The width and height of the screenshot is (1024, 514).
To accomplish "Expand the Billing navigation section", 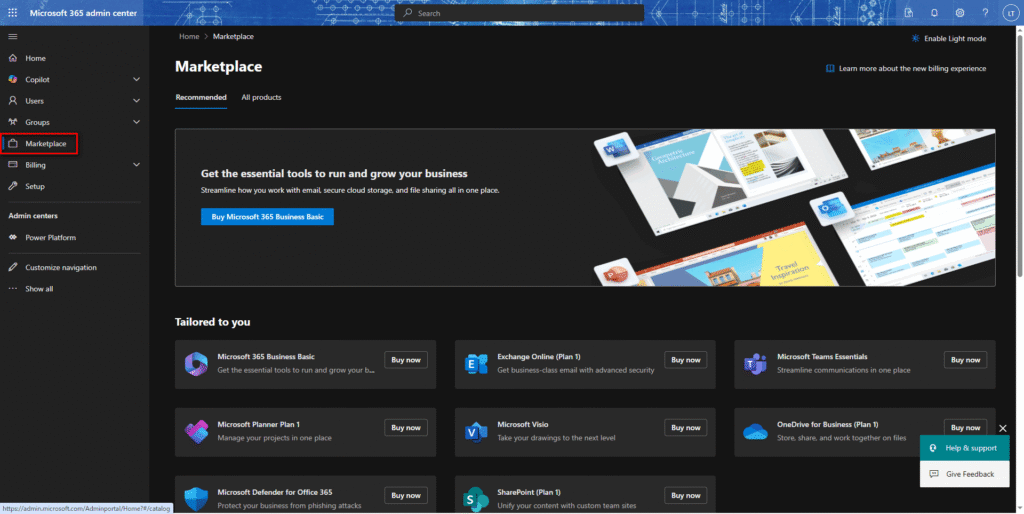I will click(x=136, y=165).
